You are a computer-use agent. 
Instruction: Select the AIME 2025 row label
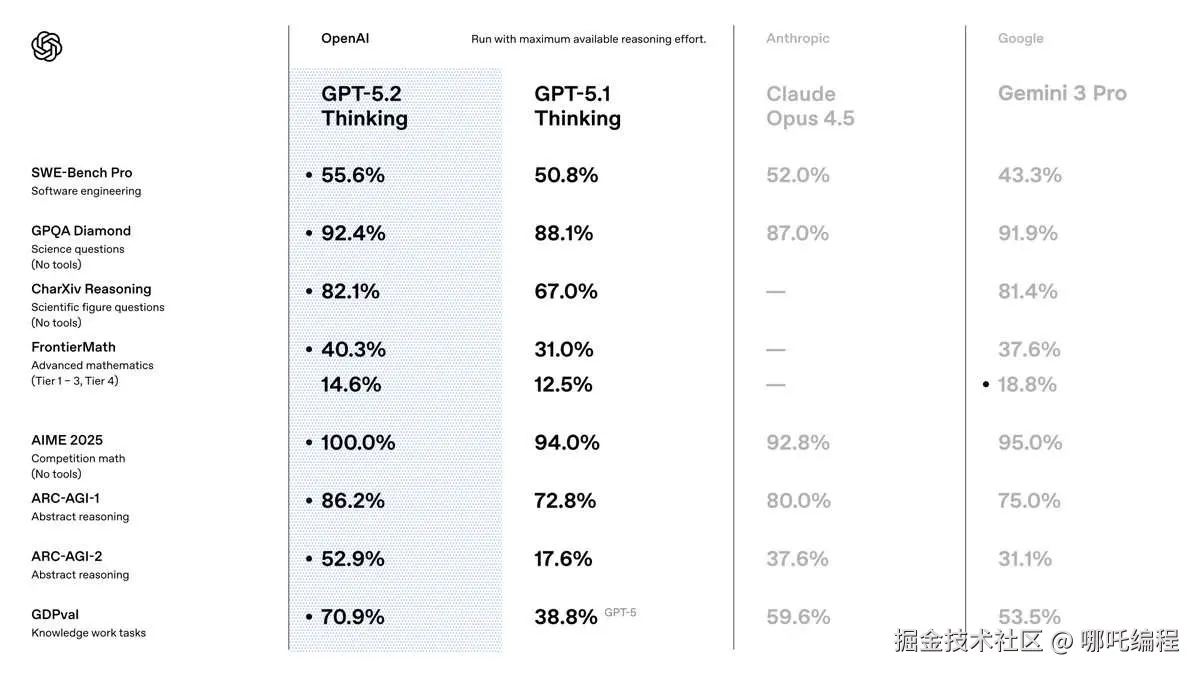tap(67, 440)
